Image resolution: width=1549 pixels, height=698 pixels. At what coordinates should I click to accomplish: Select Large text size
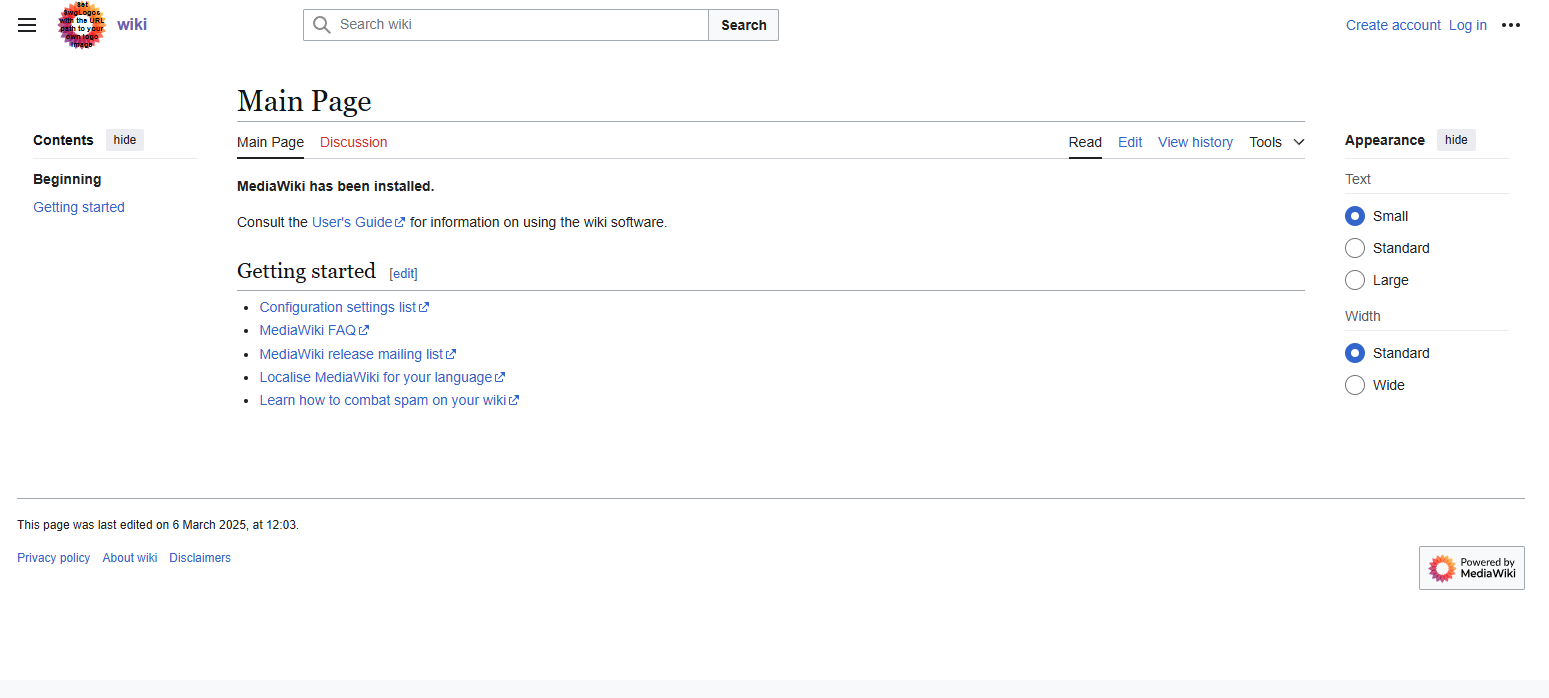[x=1355, y=280]
